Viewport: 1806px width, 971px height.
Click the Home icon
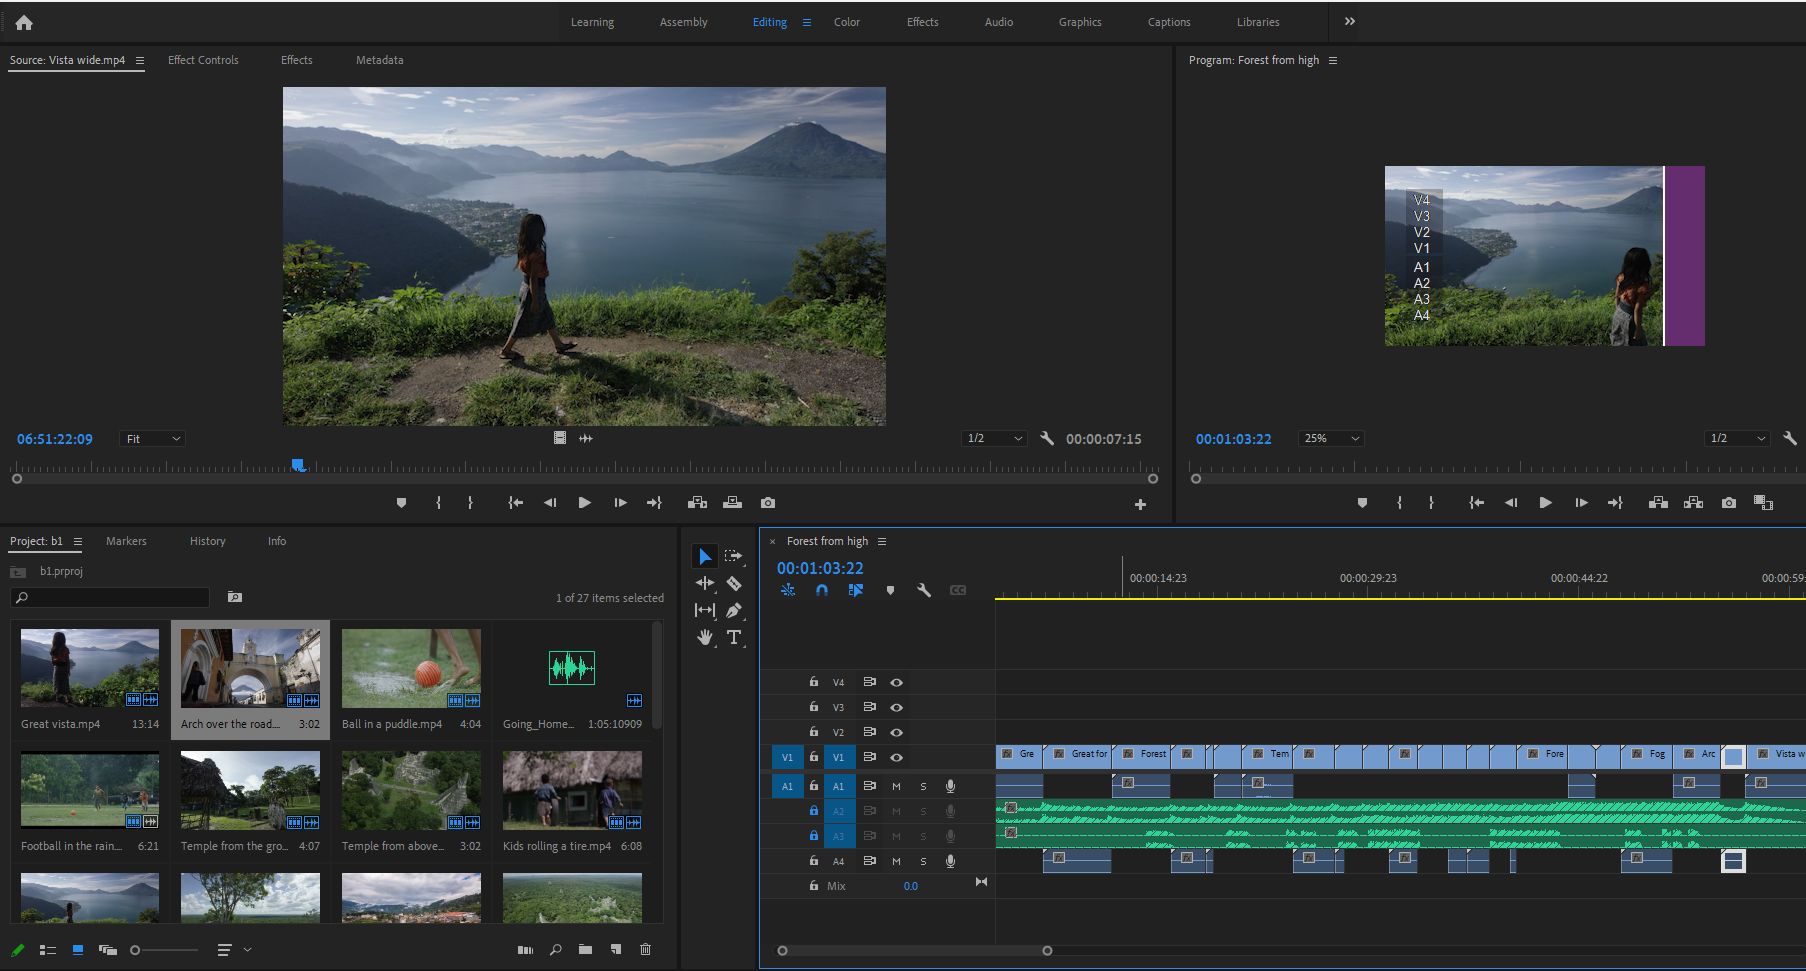24,22
